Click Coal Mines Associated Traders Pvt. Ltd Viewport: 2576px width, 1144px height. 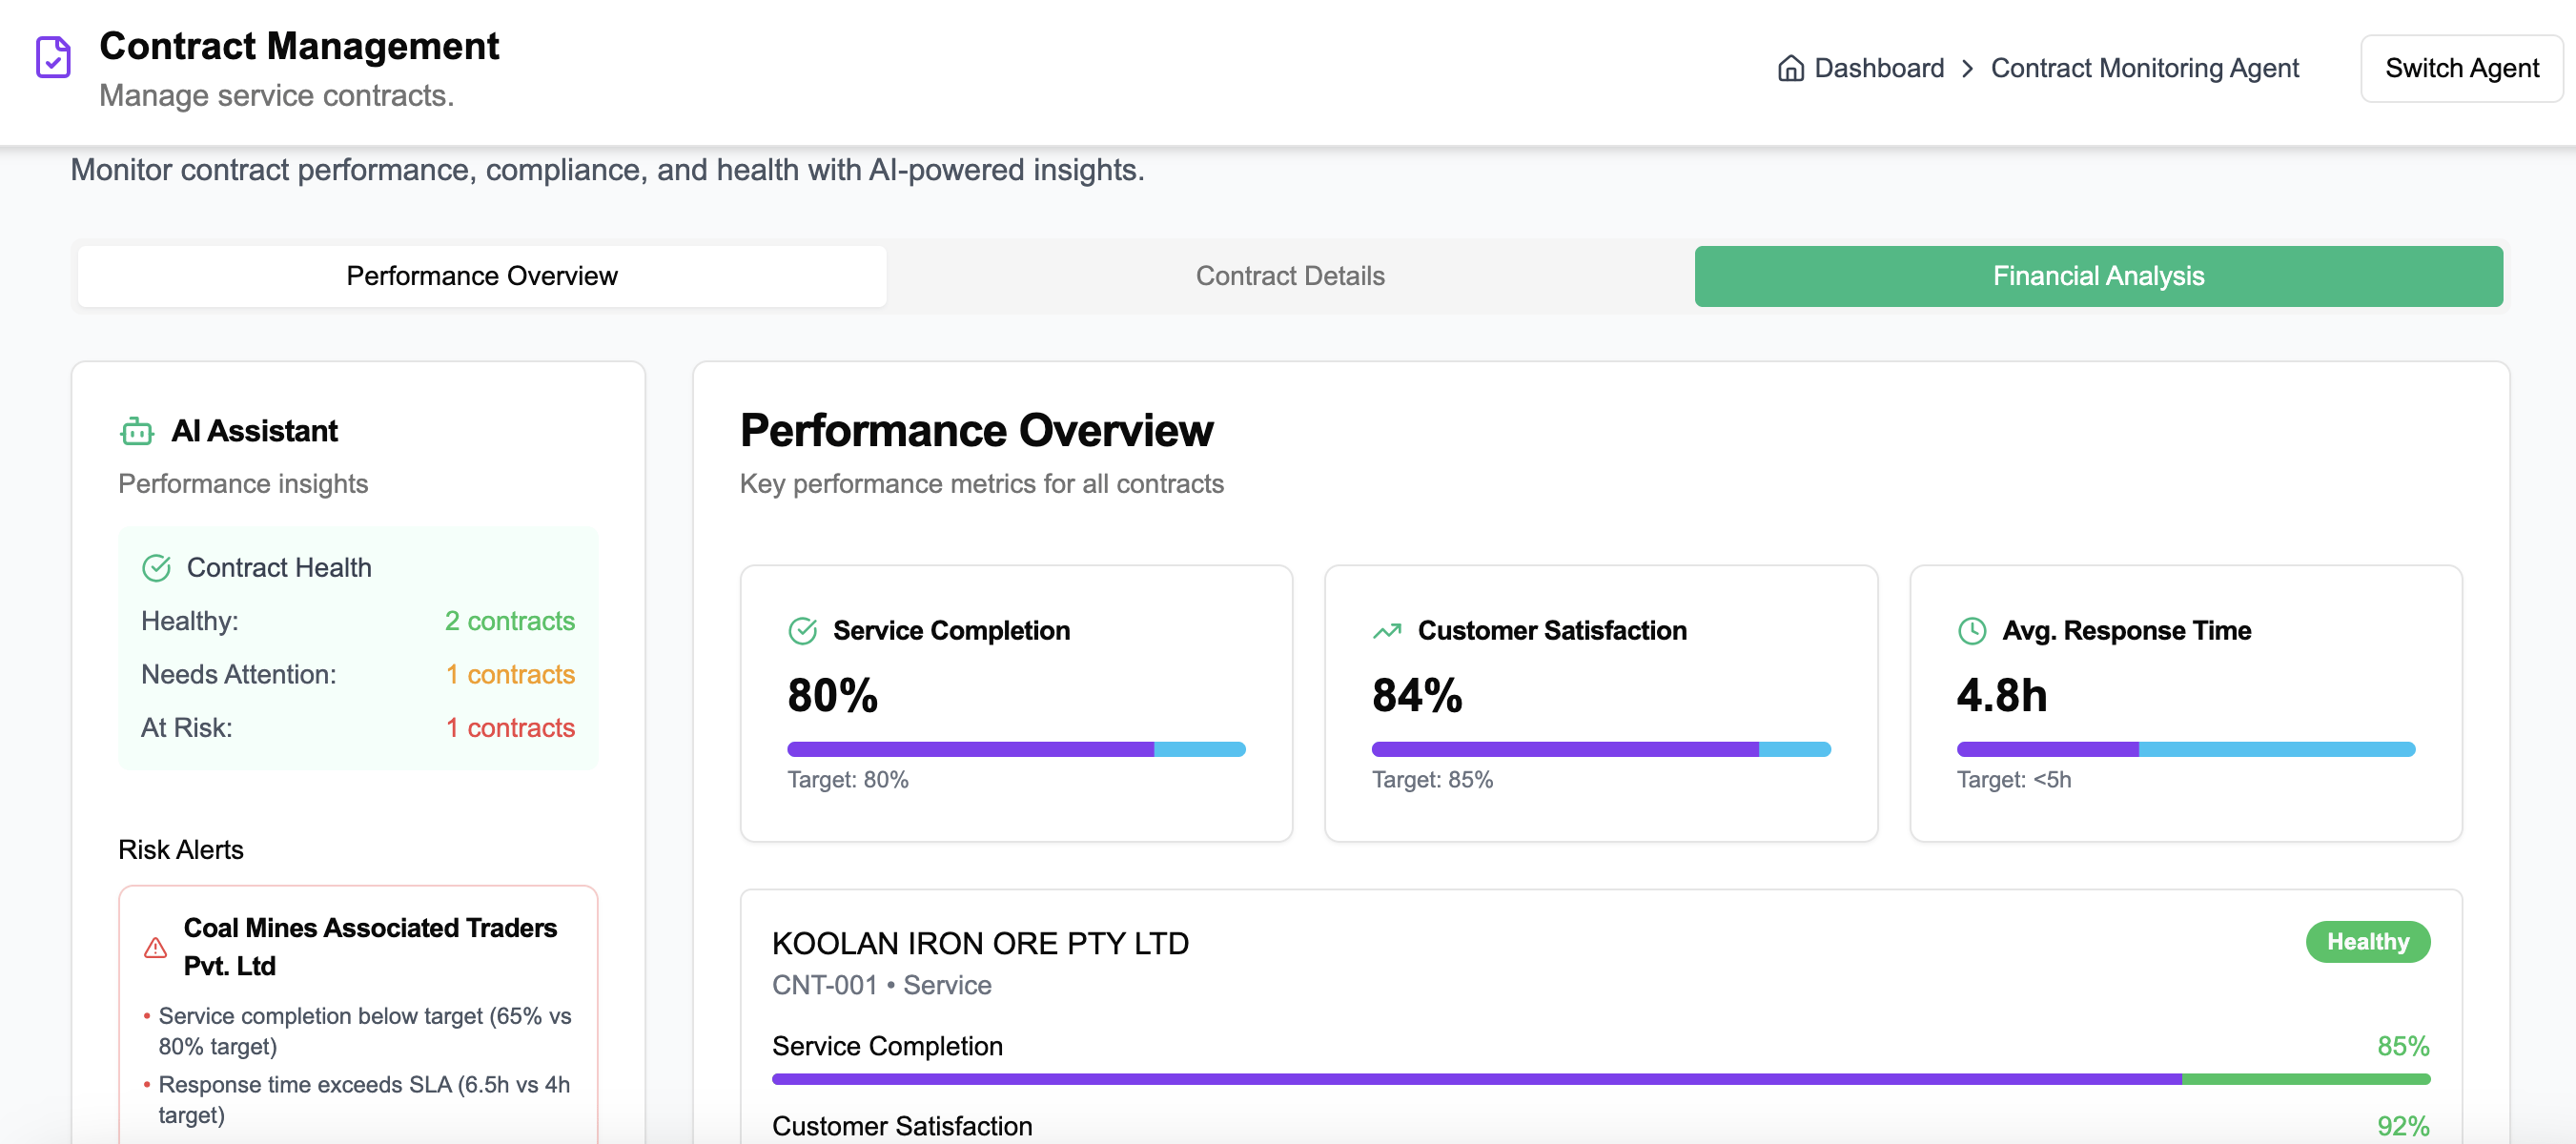pos(369,947)
